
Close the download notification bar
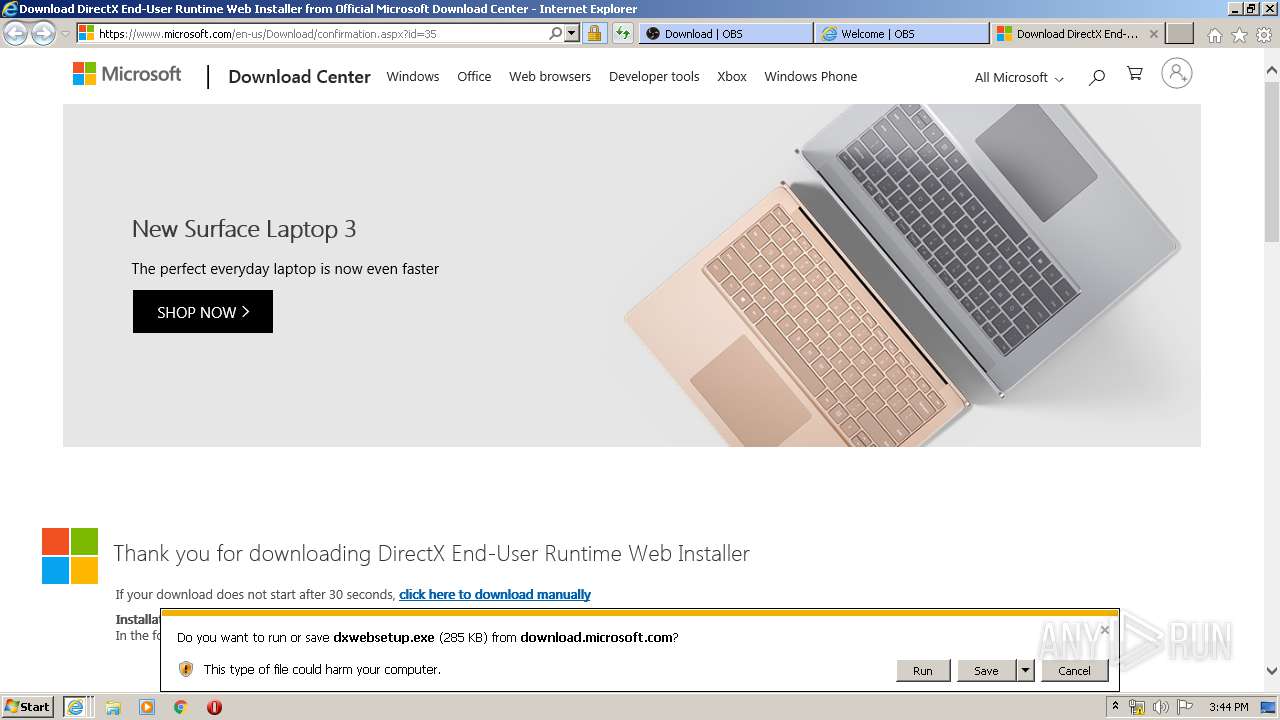1105,630
